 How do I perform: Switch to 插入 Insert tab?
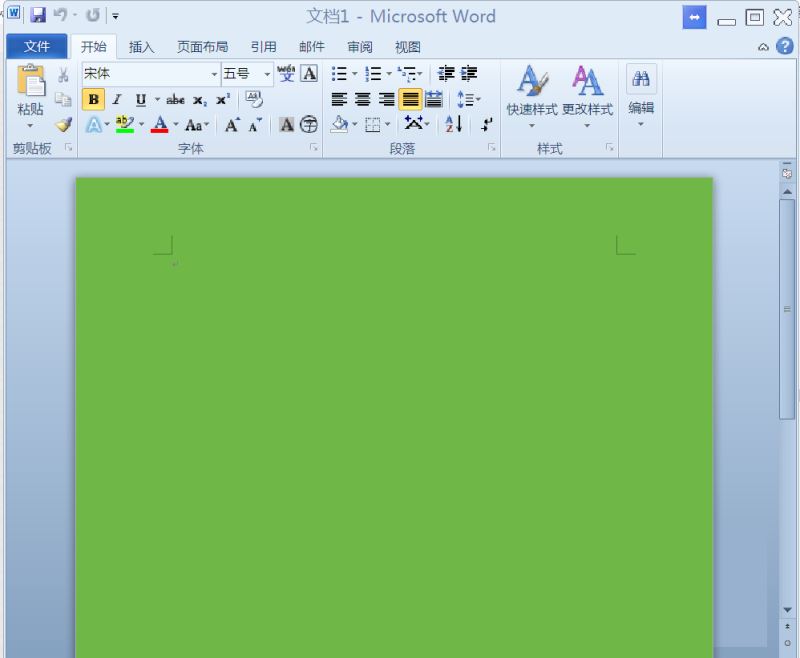[x=141, y=47]
